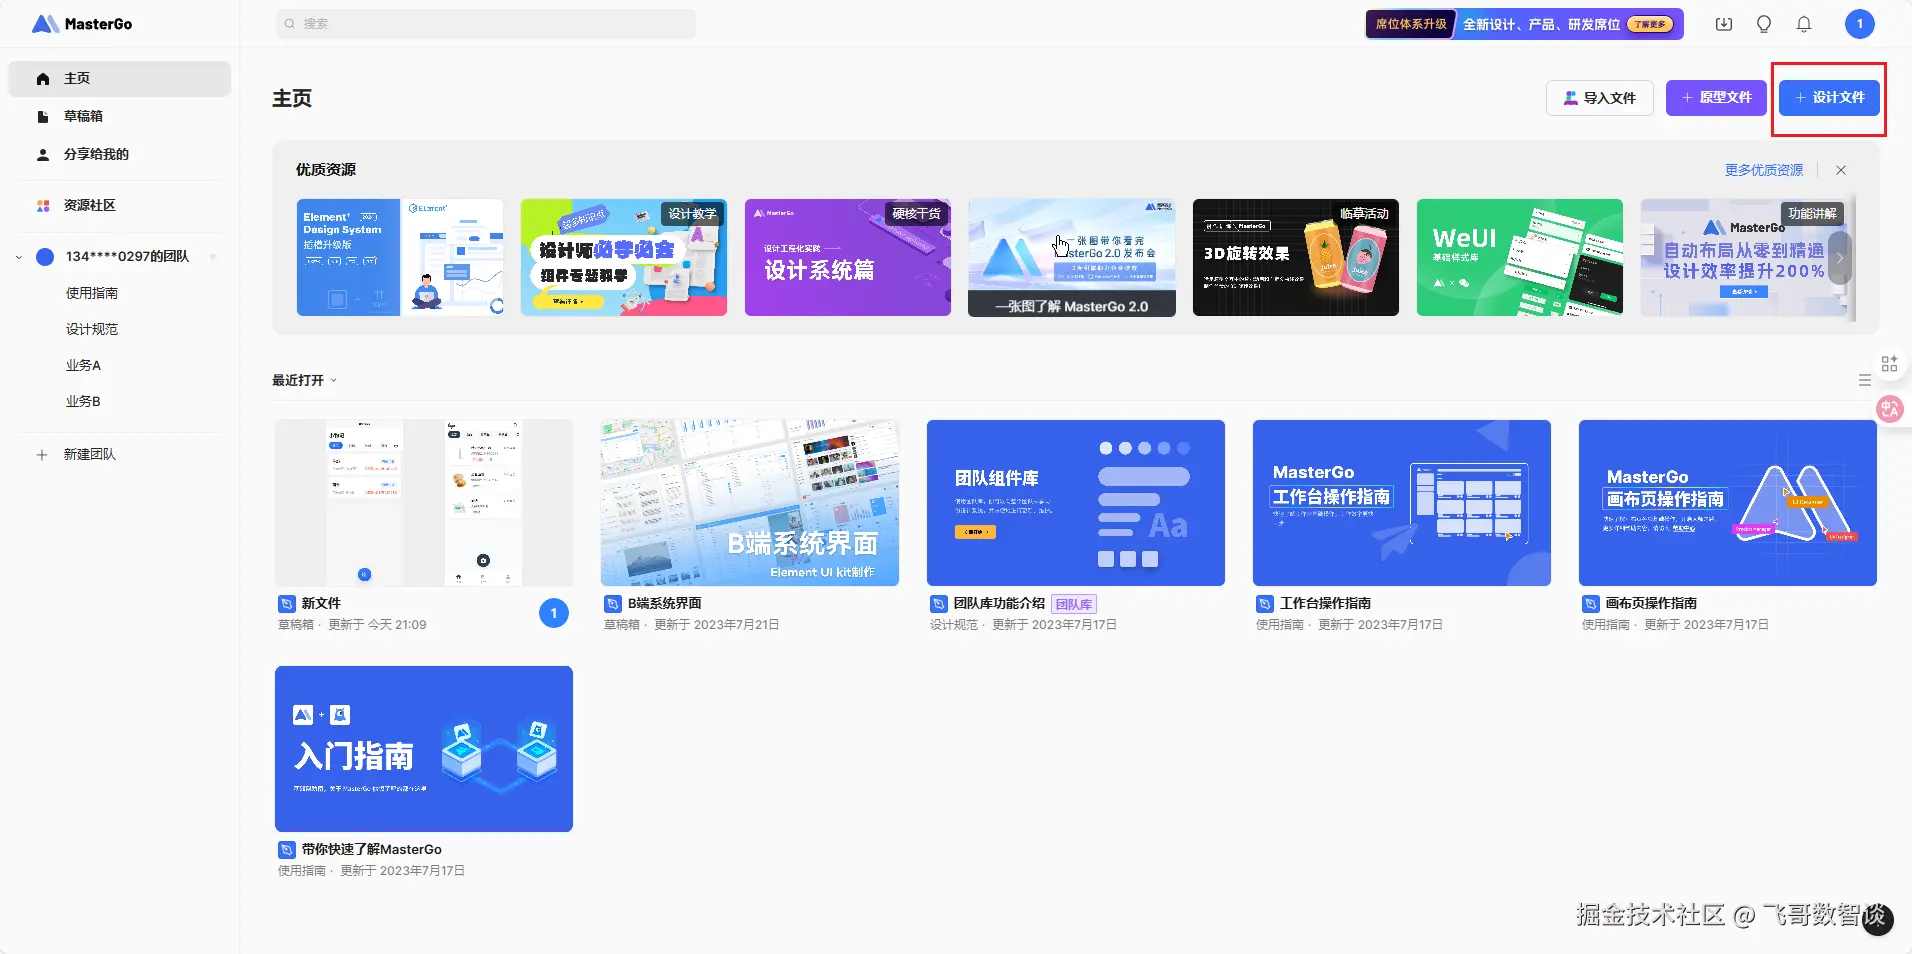Screen dimensions: 1912x954
Task: Open the apps grid floating icon
Action: tap(1889, 364)
